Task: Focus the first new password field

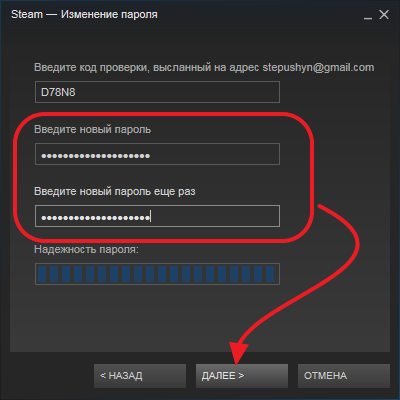Action: pyautogui.click(x=157, y=154)
